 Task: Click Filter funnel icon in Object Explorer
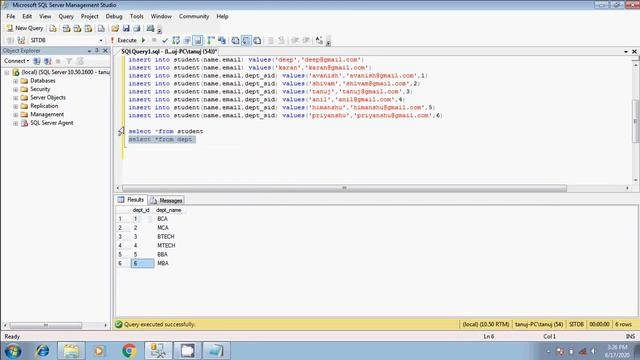69,61
